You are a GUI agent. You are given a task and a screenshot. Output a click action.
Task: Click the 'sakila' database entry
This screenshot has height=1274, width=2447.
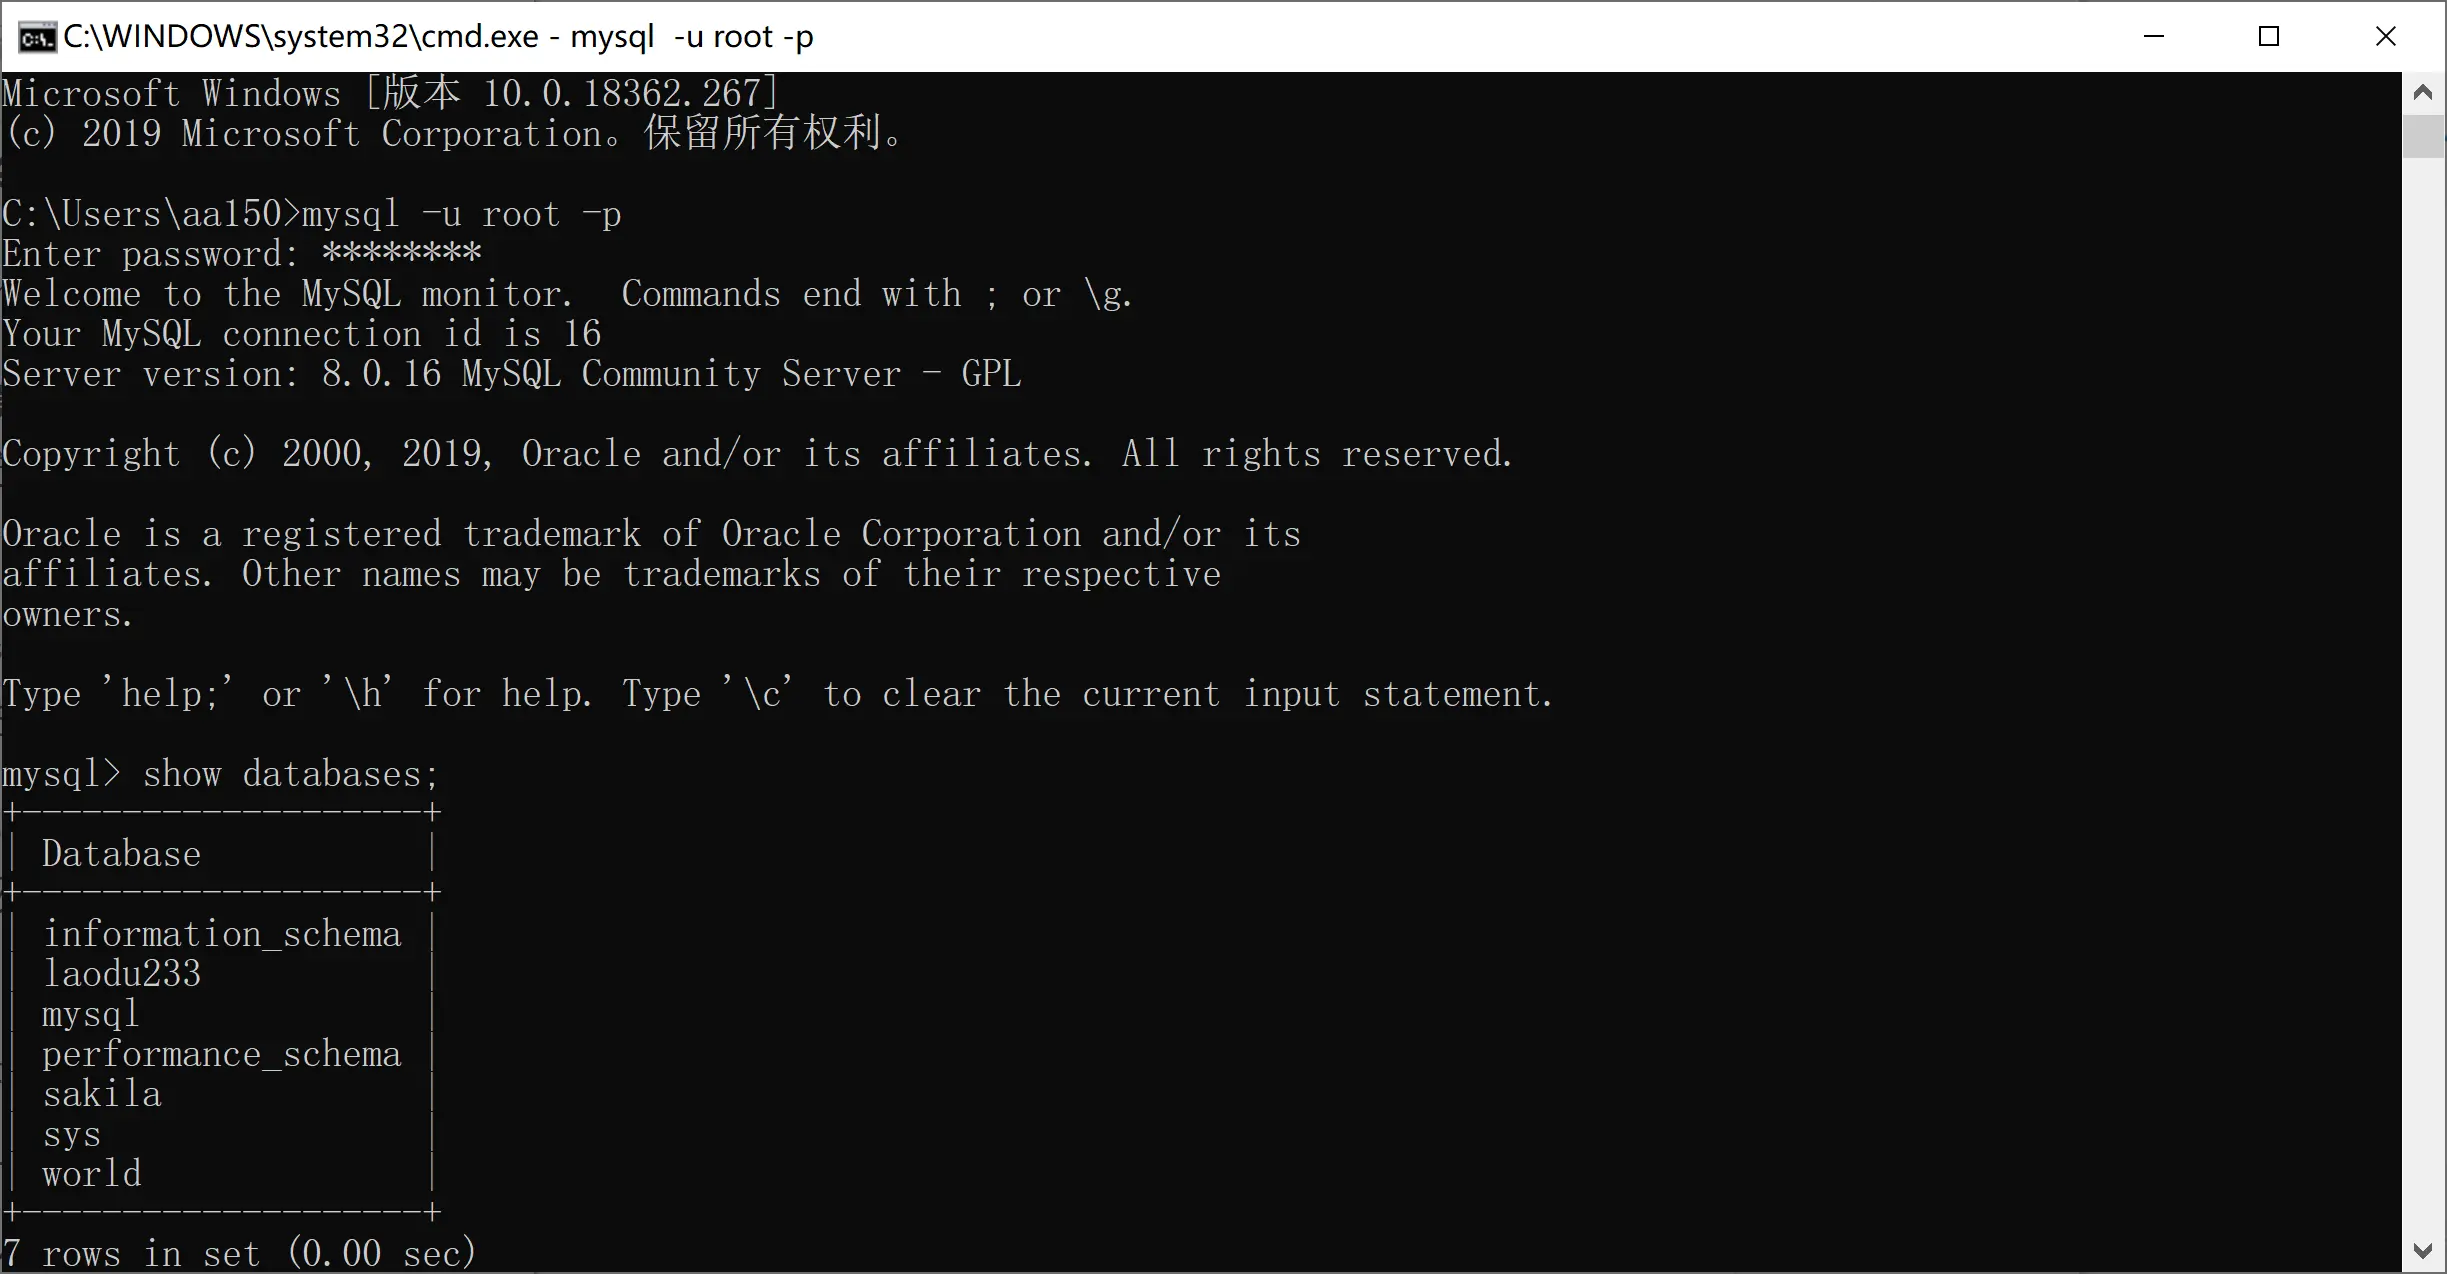point(101,1094)
